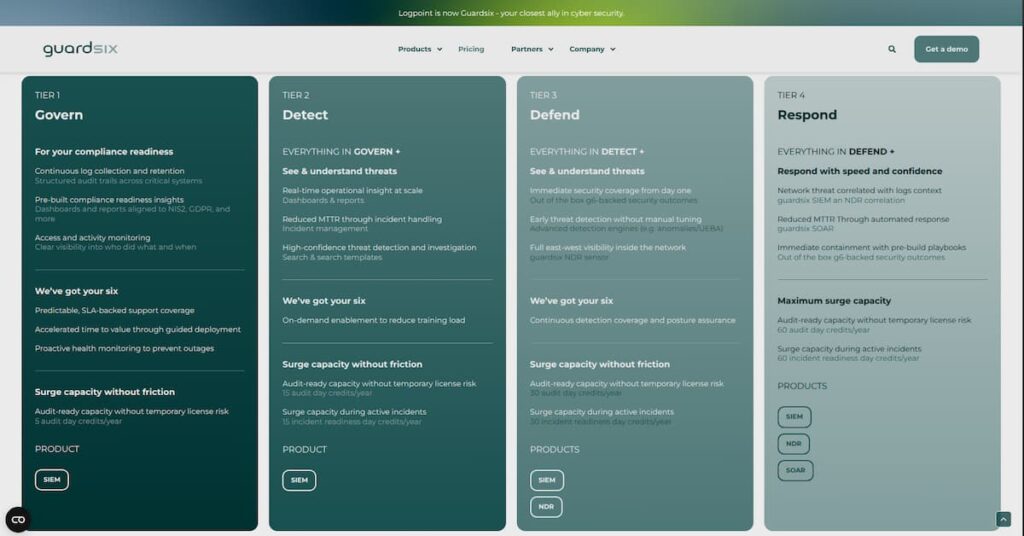The image size is (1024, 536).
Task: Open the search icon in header
Action: [892, 49]
